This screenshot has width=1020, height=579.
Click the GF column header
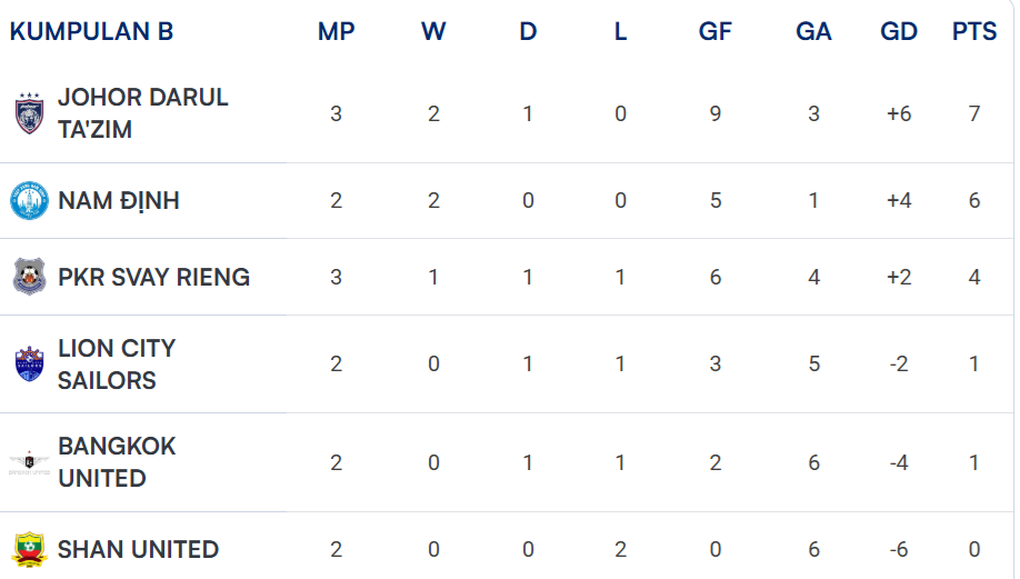pos(715,31)
